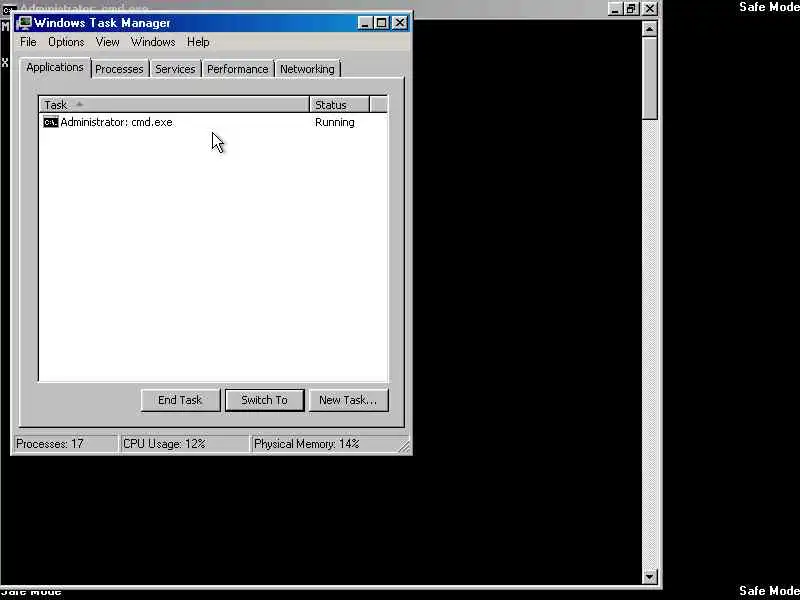Click the Task Manager resize grip
Viewport: 800px width, 600px height.
(404, 446)
